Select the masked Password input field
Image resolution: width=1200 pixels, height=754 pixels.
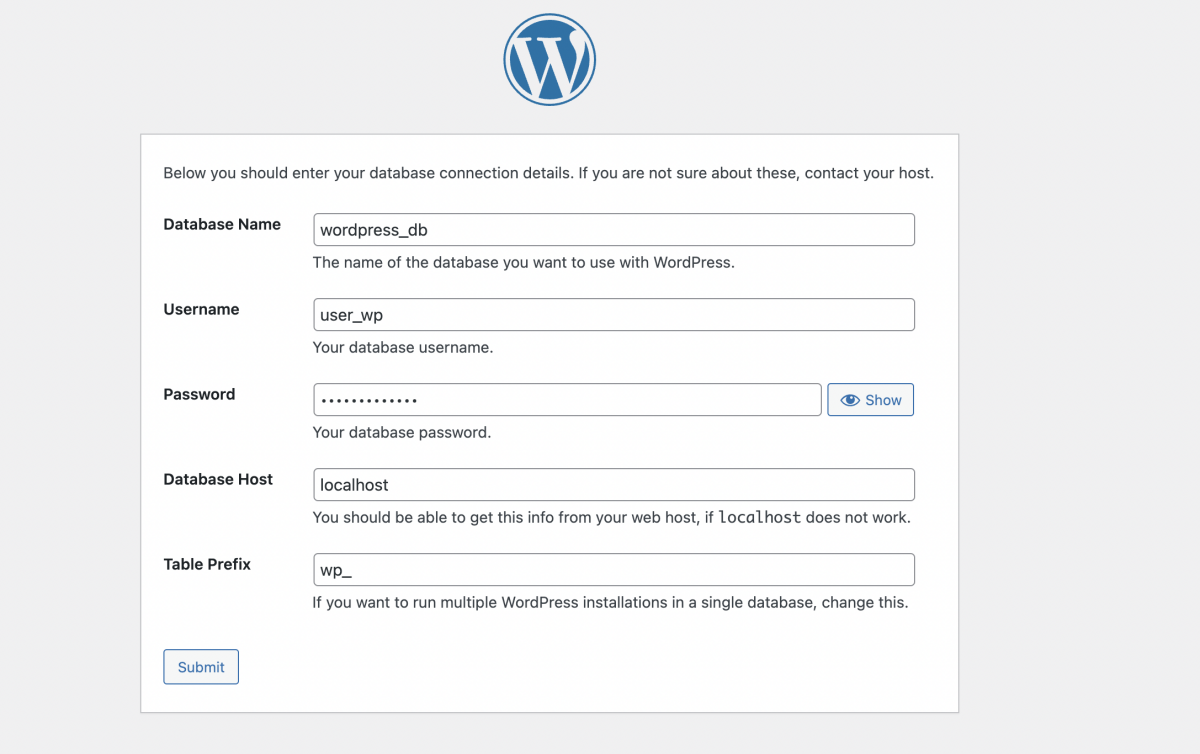click(567, 400)
